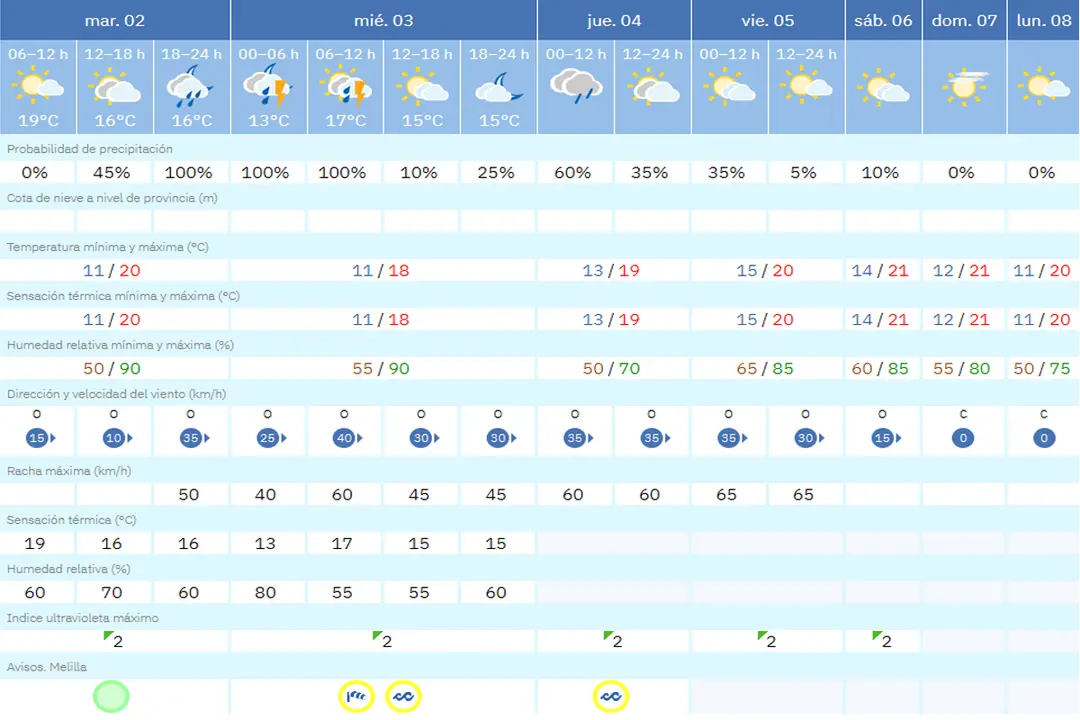Select the weather icon under sáb. 06
The height and width of the screenshot is (720, 1080).
[x=883, y=88]
